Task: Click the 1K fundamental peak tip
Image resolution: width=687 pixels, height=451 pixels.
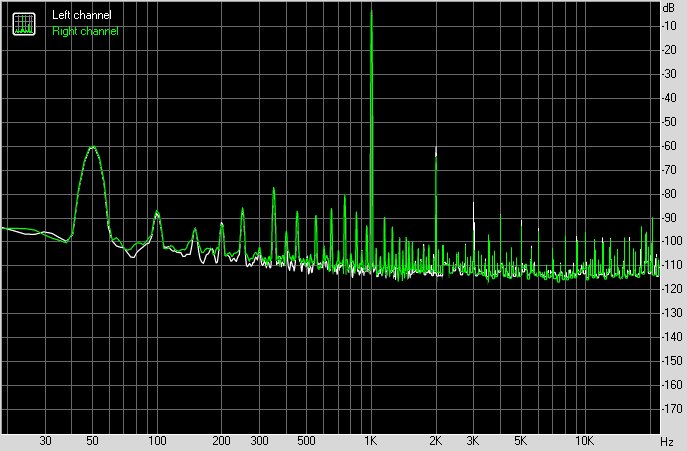Action: click(x=372, y=11)
